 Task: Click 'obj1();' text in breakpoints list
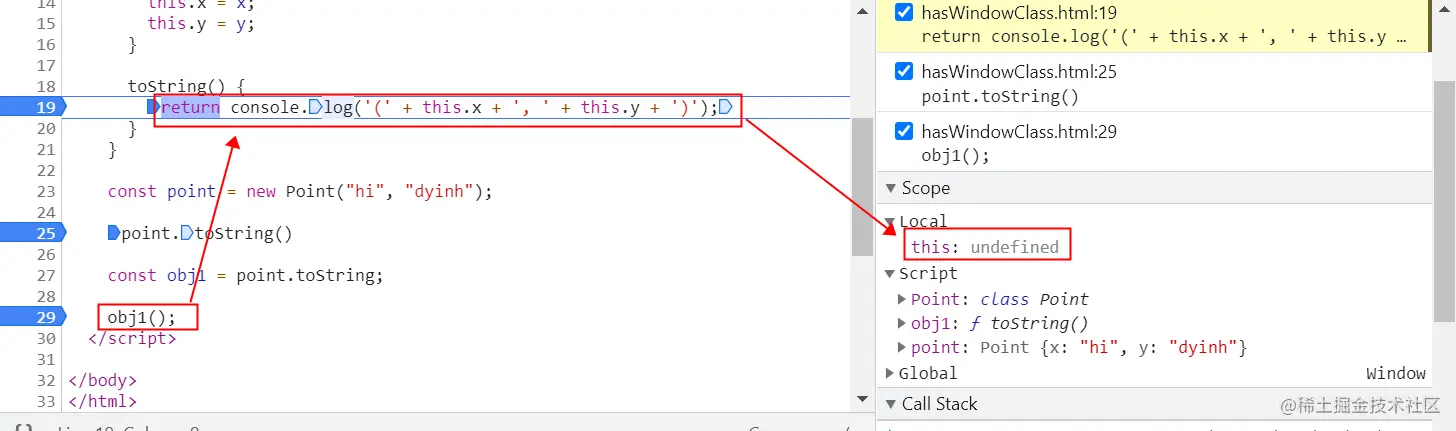(x=955, y=156)
